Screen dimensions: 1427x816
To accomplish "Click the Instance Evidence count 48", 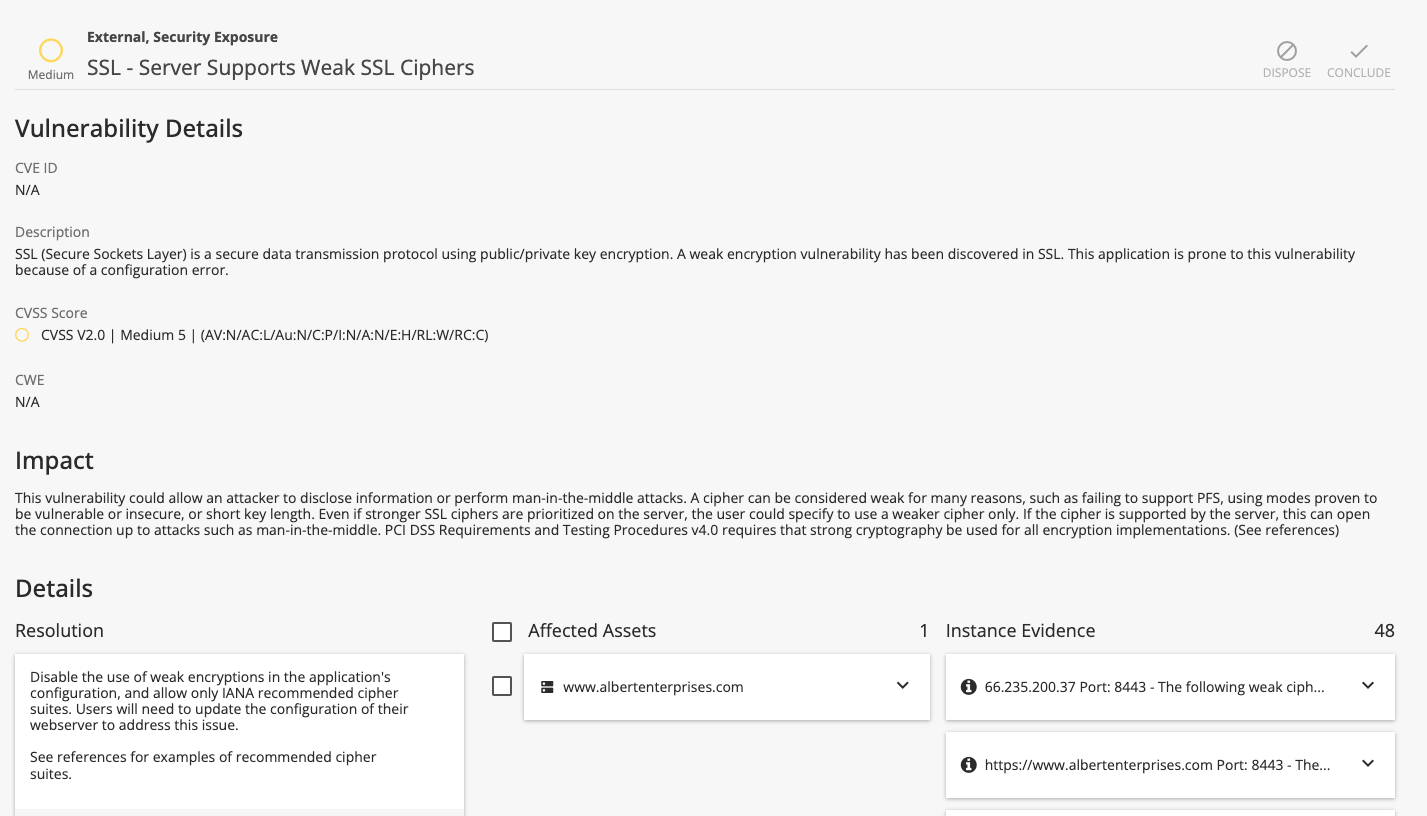I will (1384, 631).
